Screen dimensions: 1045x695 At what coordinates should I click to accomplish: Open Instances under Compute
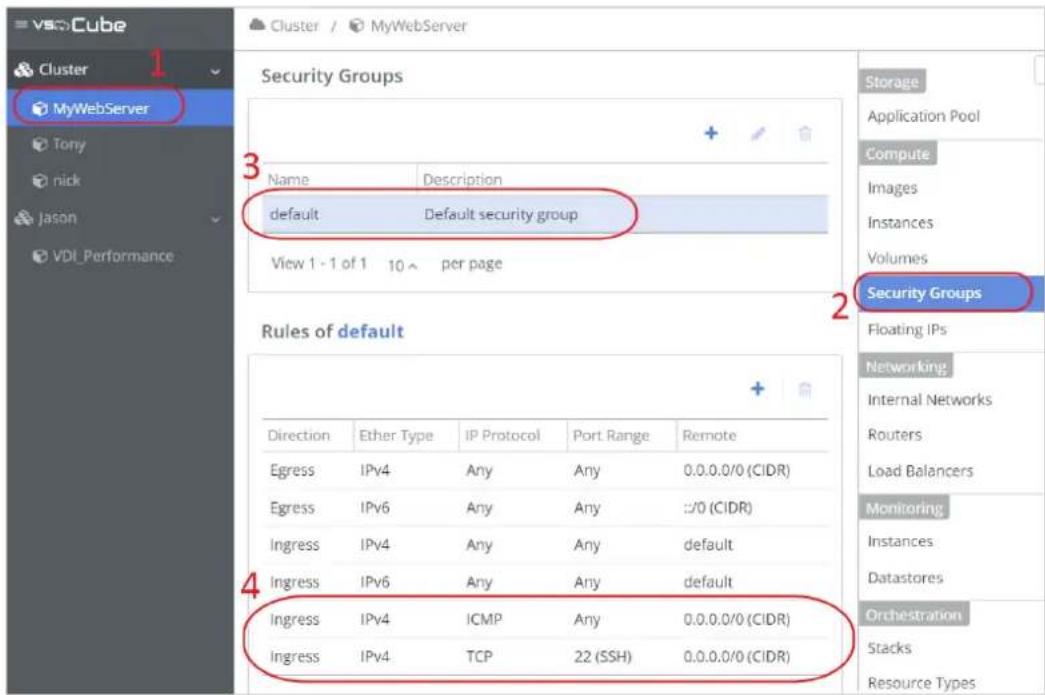(900, 223)
